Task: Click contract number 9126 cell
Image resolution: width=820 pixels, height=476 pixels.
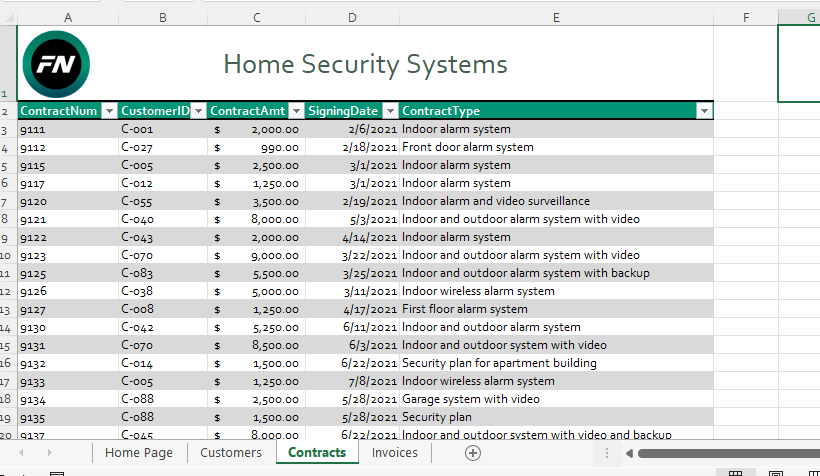Action: click(68, 291)
